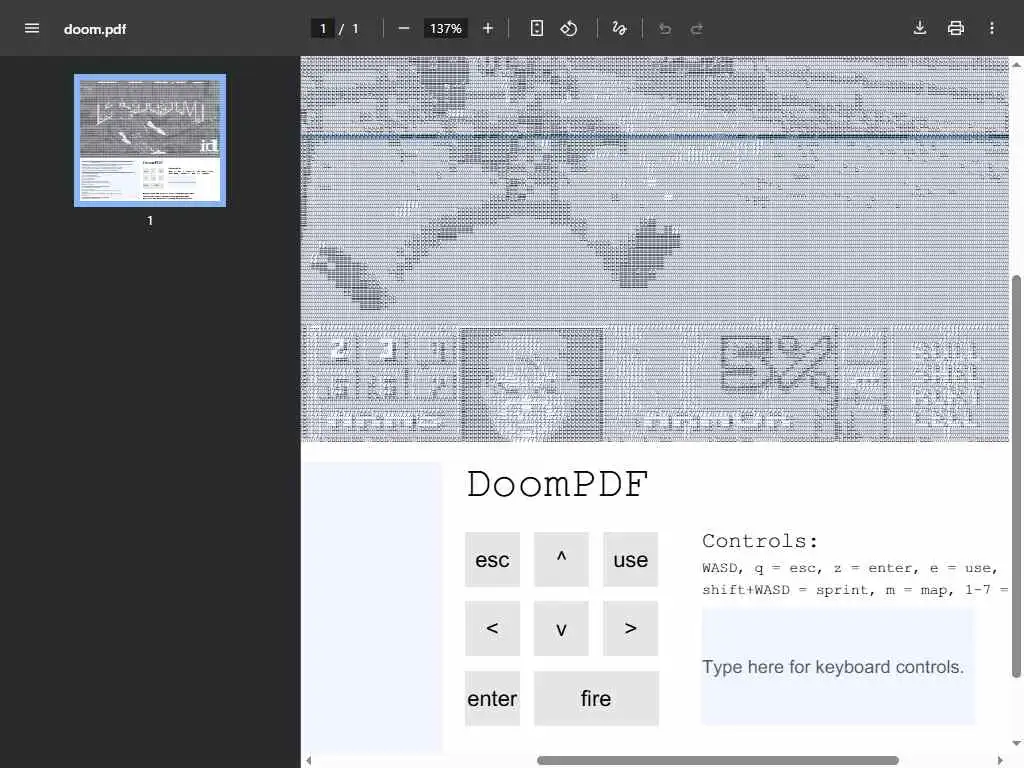
Task: Rotate the document counterclockwise
Action: (x=569, y=28)
